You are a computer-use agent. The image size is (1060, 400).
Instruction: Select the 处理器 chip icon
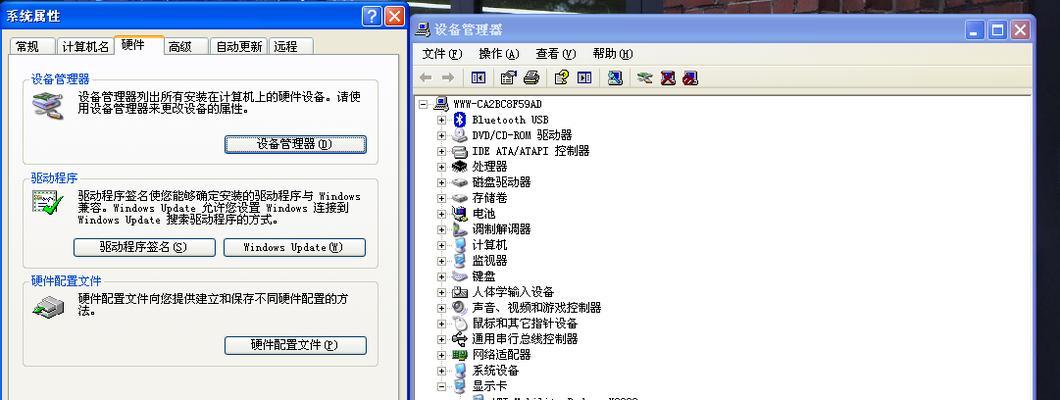click(460, 166)
